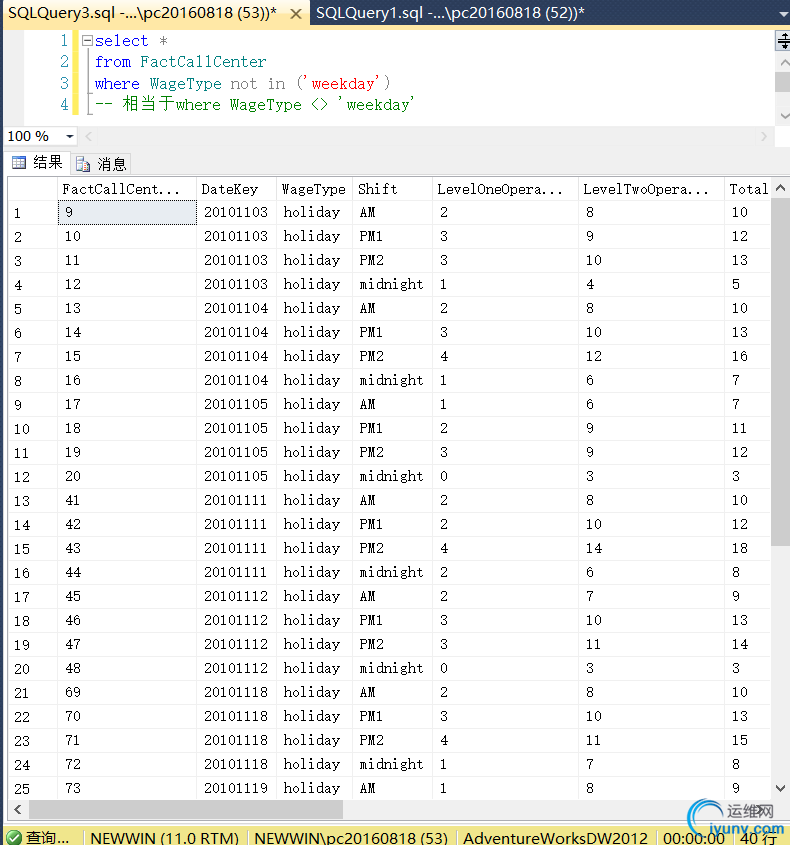Click the results grid icon on 结果 tab
The image size is (790, 845).
click(19, 162)
